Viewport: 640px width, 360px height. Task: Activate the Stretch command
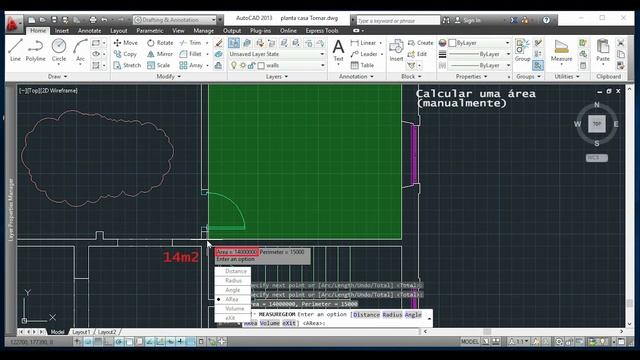click(x=127, y=65)
